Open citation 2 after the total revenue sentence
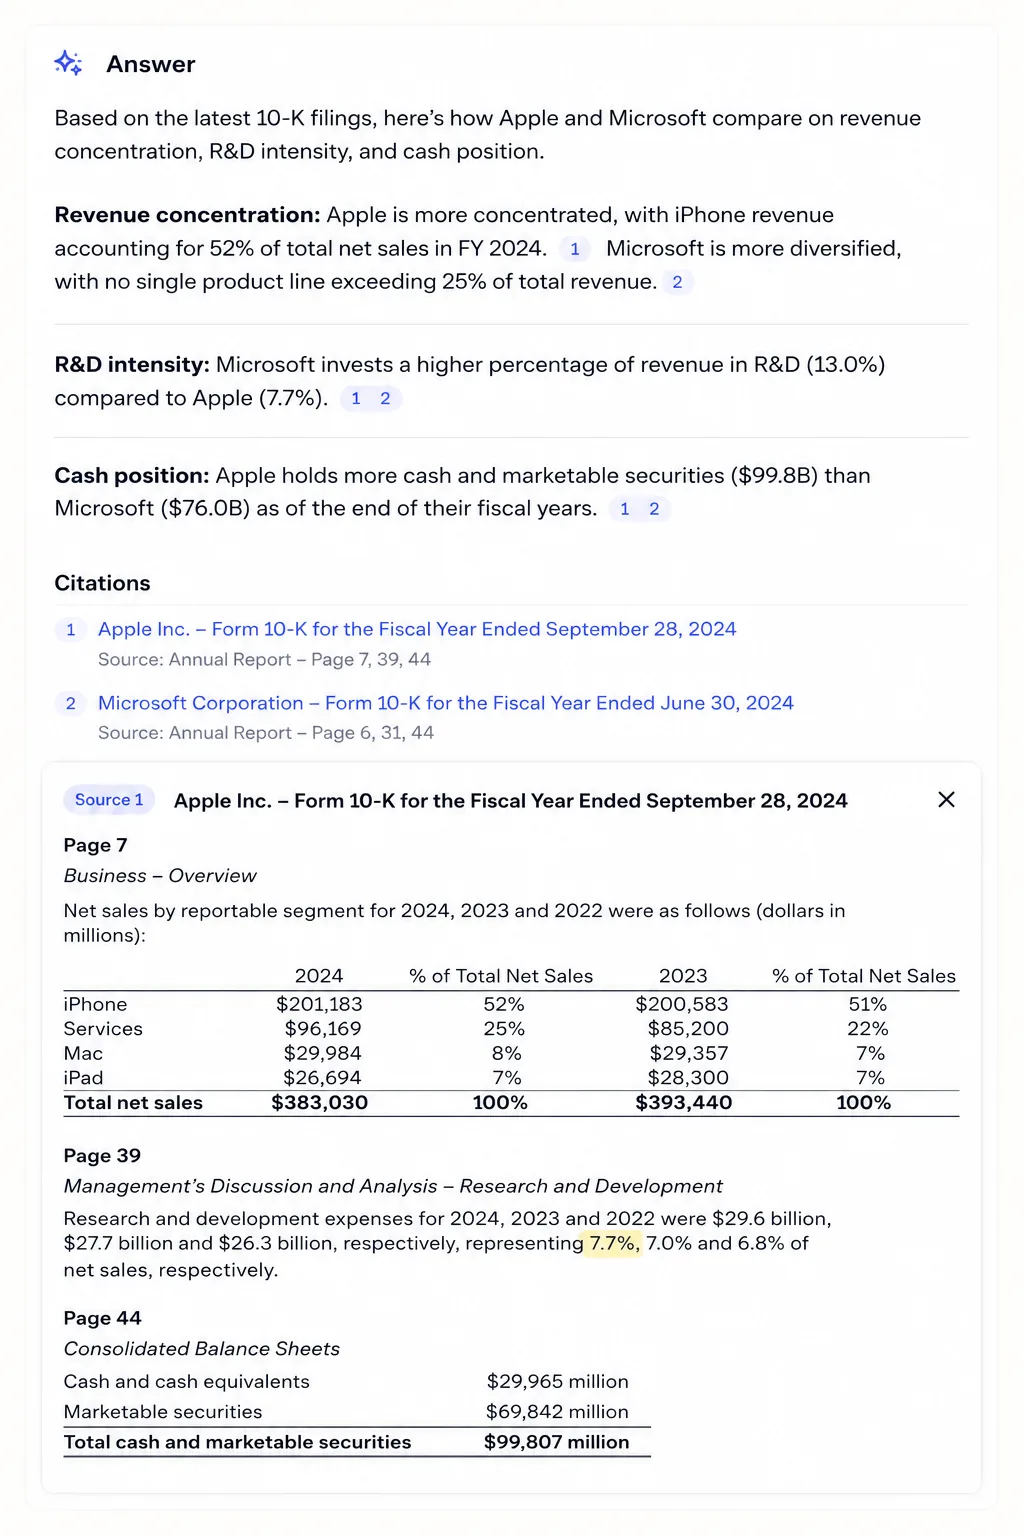 pos(677,282)
